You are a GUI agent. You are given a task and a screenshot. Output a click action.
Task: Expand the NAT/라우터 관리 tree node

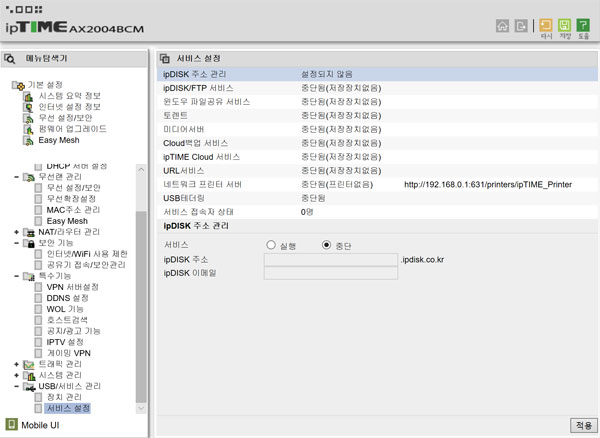point(16,232)
